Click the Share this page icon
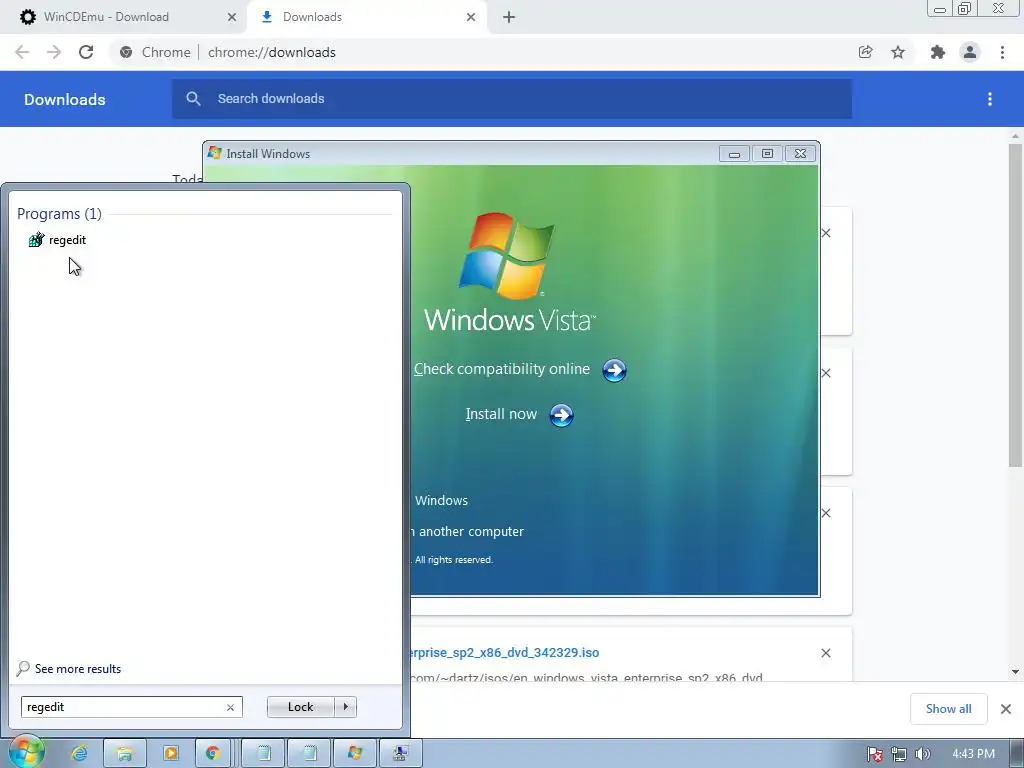Image resolution: width=1024 pixels, height=768 pixels. (x=865, y=52)
